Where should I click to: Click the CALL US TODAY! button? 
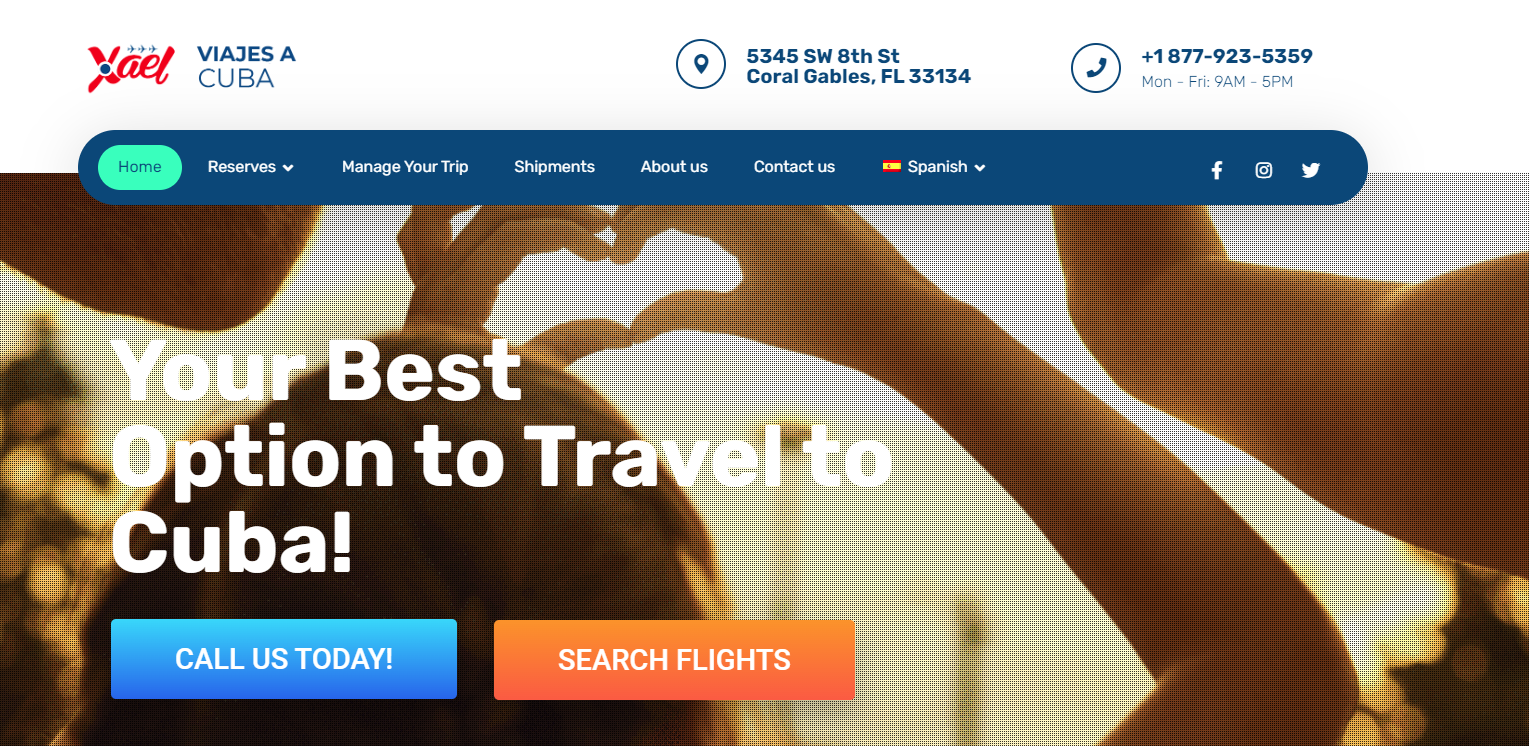pyautogui.click(x=284, y=659)
